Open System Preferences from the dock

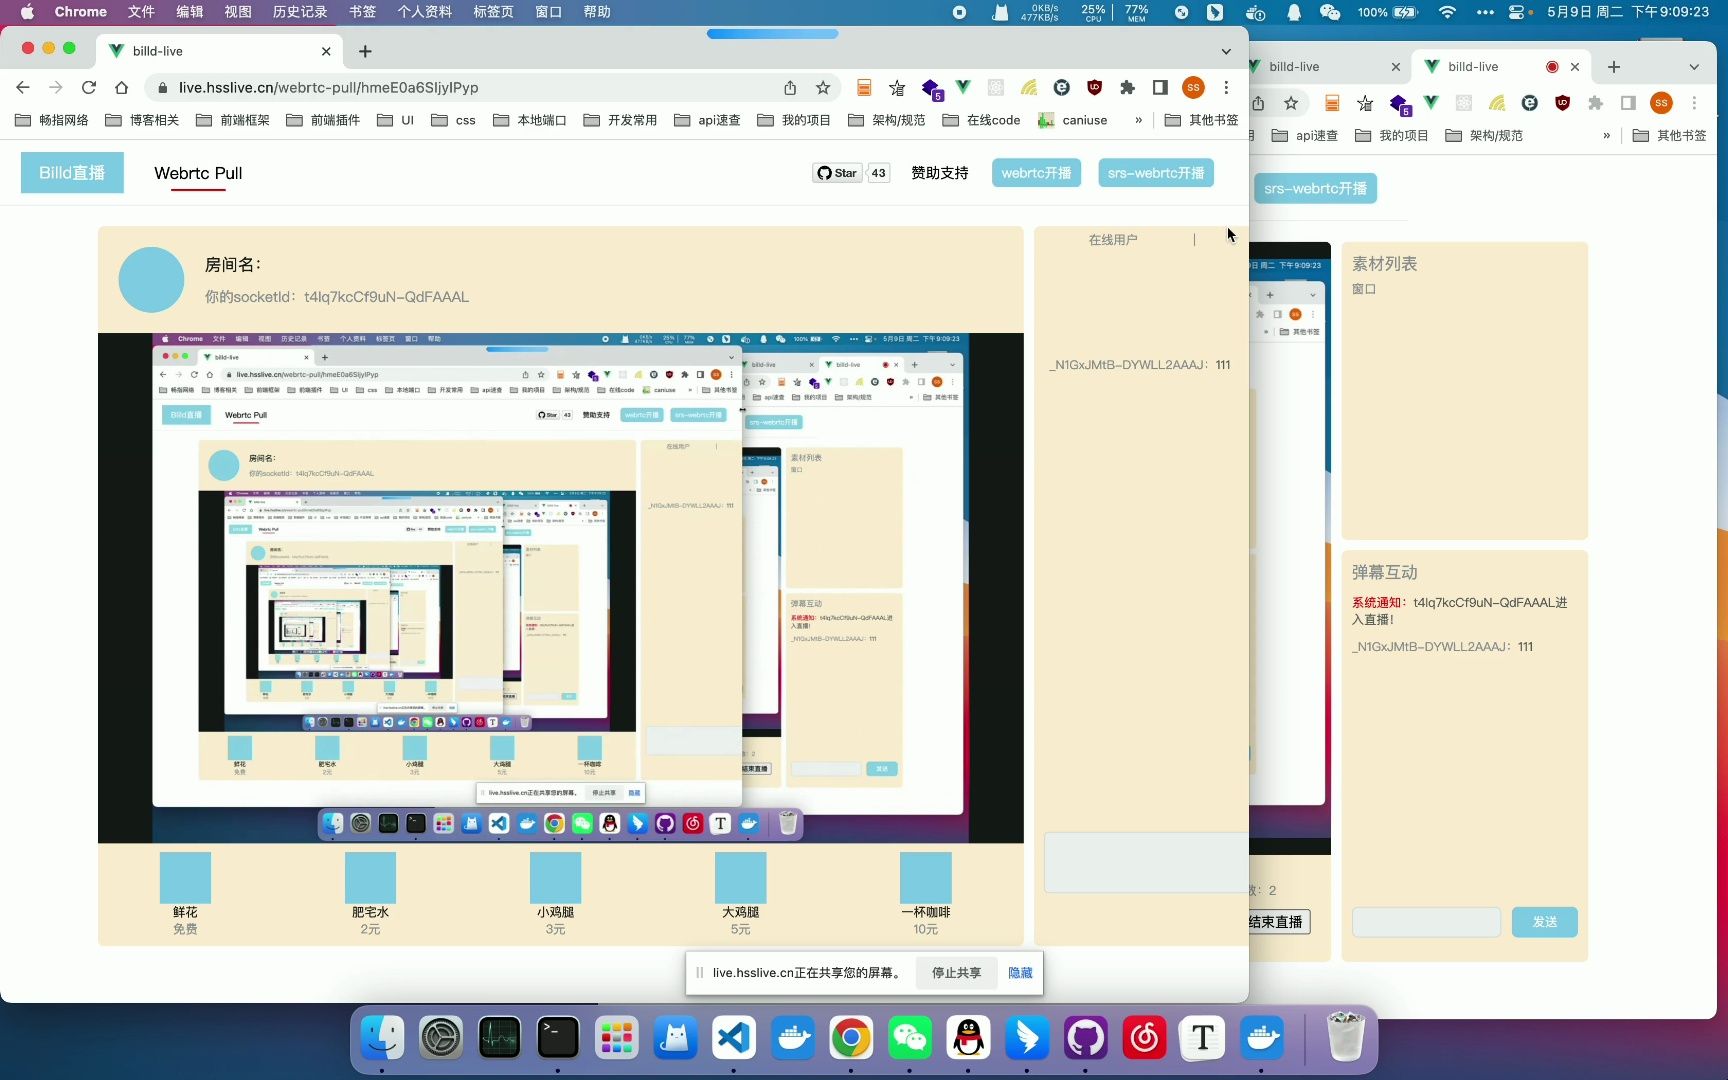tap(441, 1038)
